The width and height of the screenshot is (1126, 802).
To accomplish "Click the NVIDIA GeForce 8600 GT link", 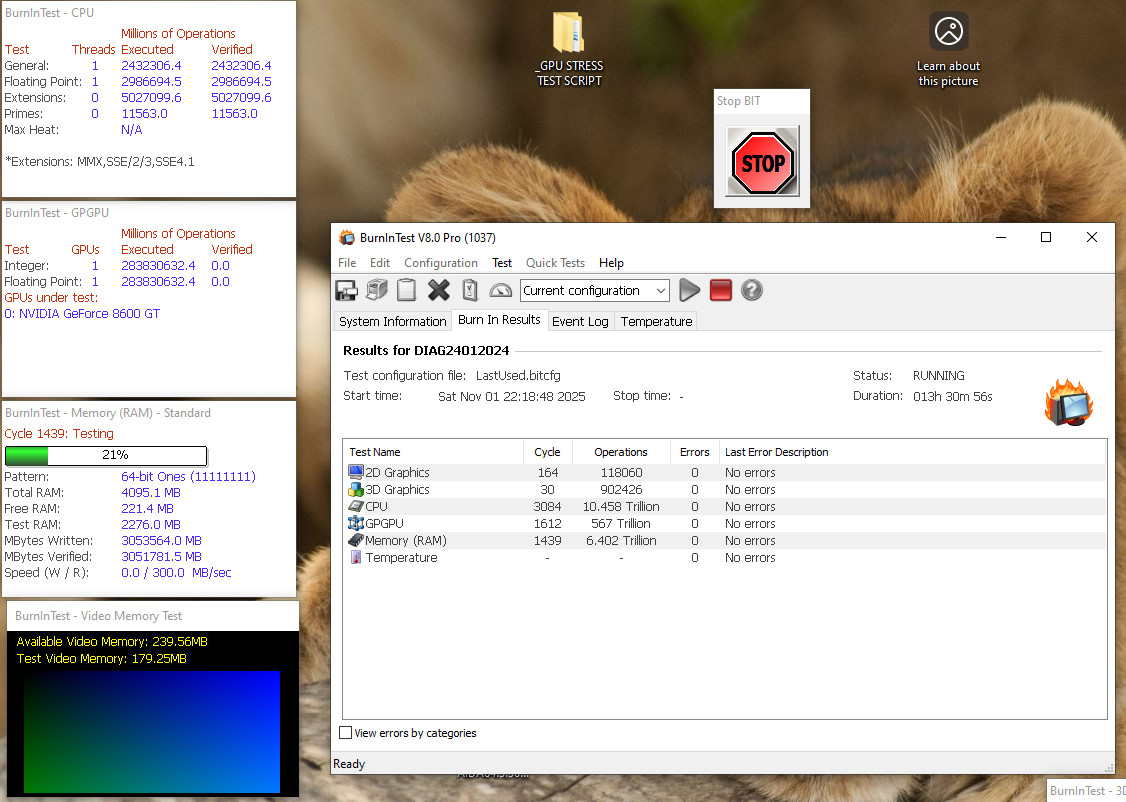I will pos(88,313).
